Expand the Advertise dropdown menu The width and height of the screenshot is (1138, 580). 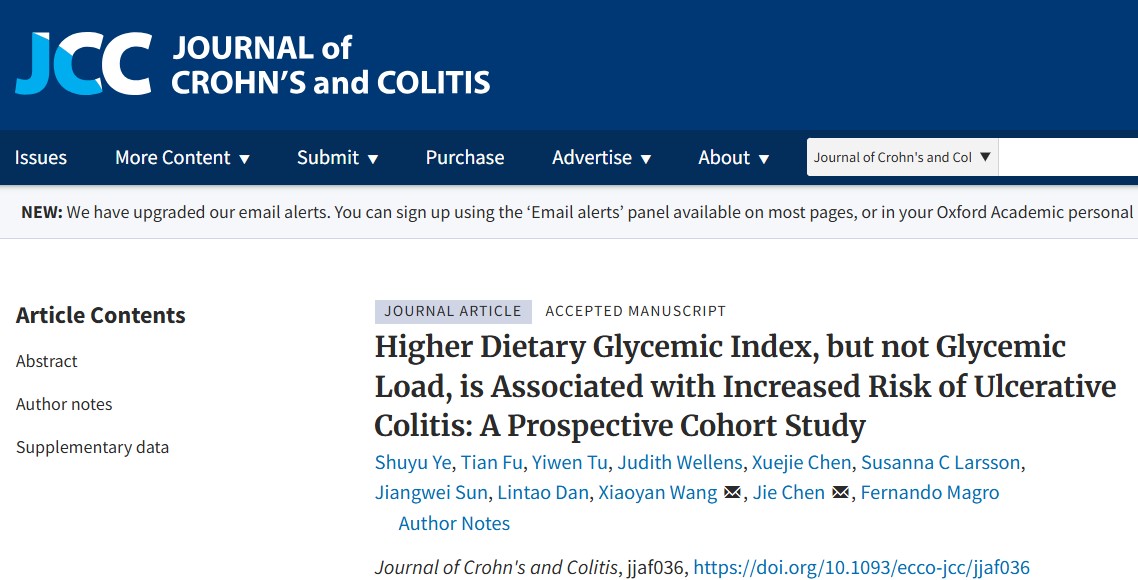[602, 158]
